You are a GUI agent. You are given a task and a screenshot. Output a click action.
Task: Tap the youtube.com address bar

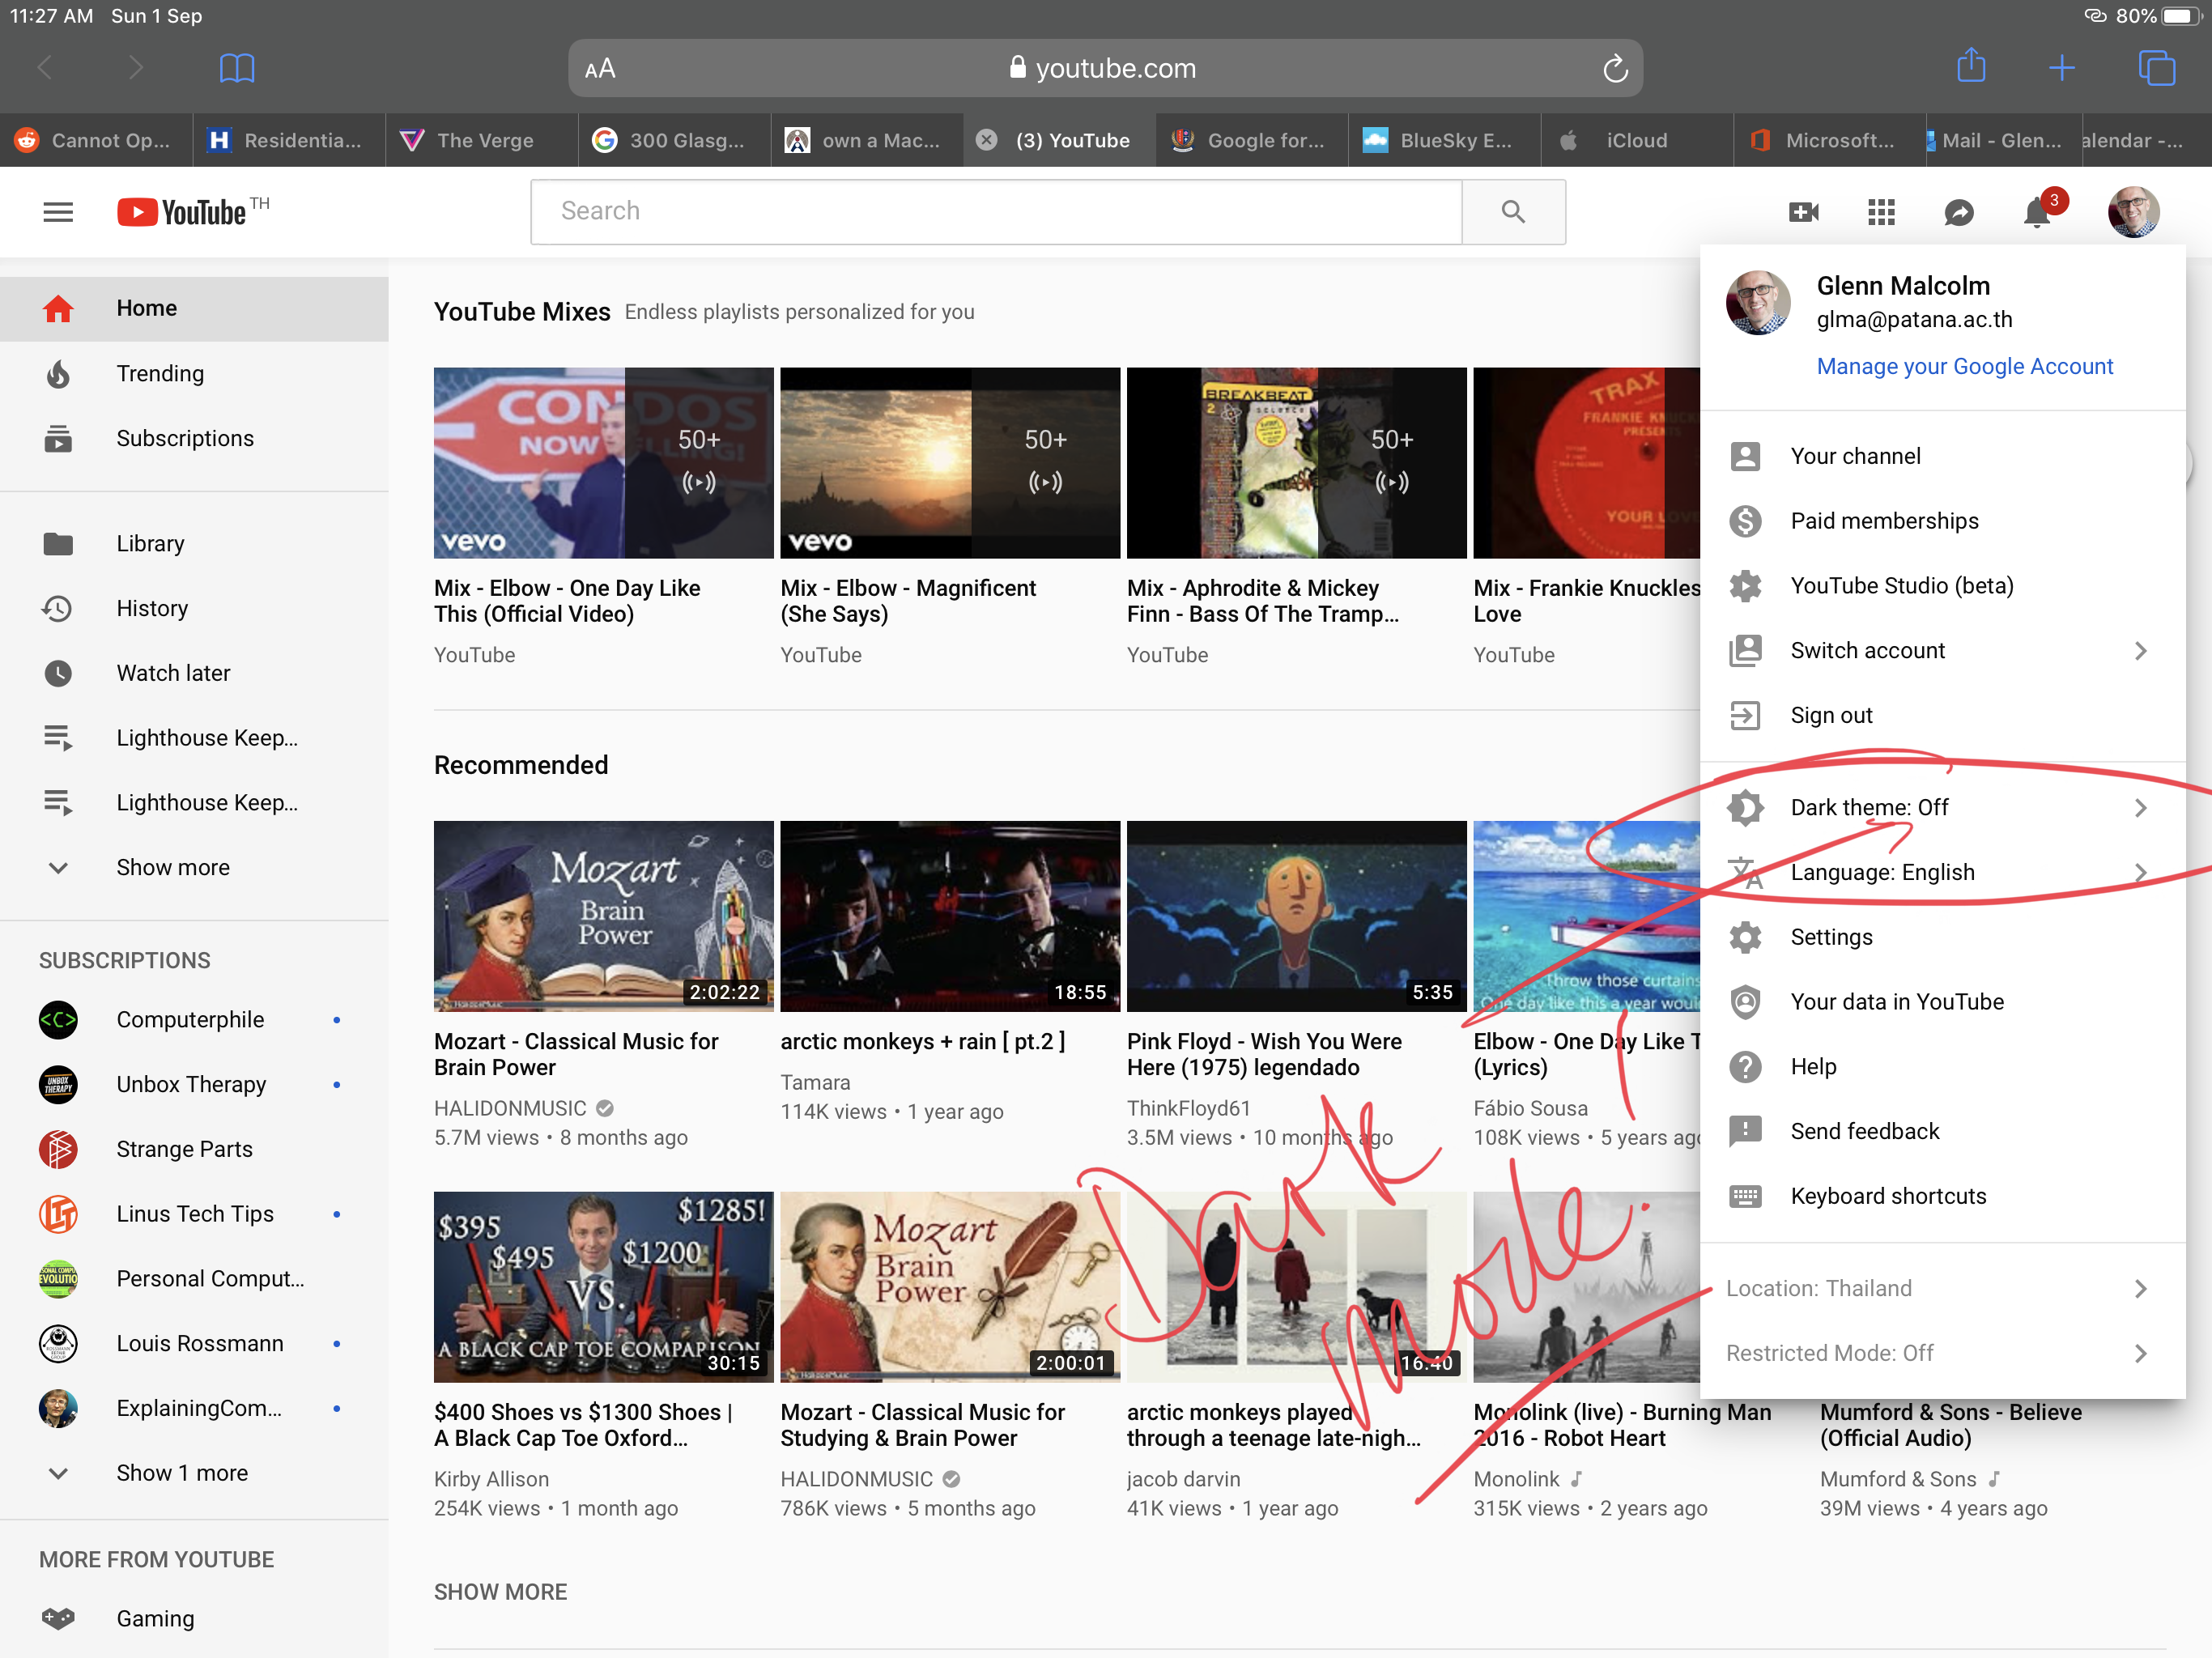pos(1104,68)
